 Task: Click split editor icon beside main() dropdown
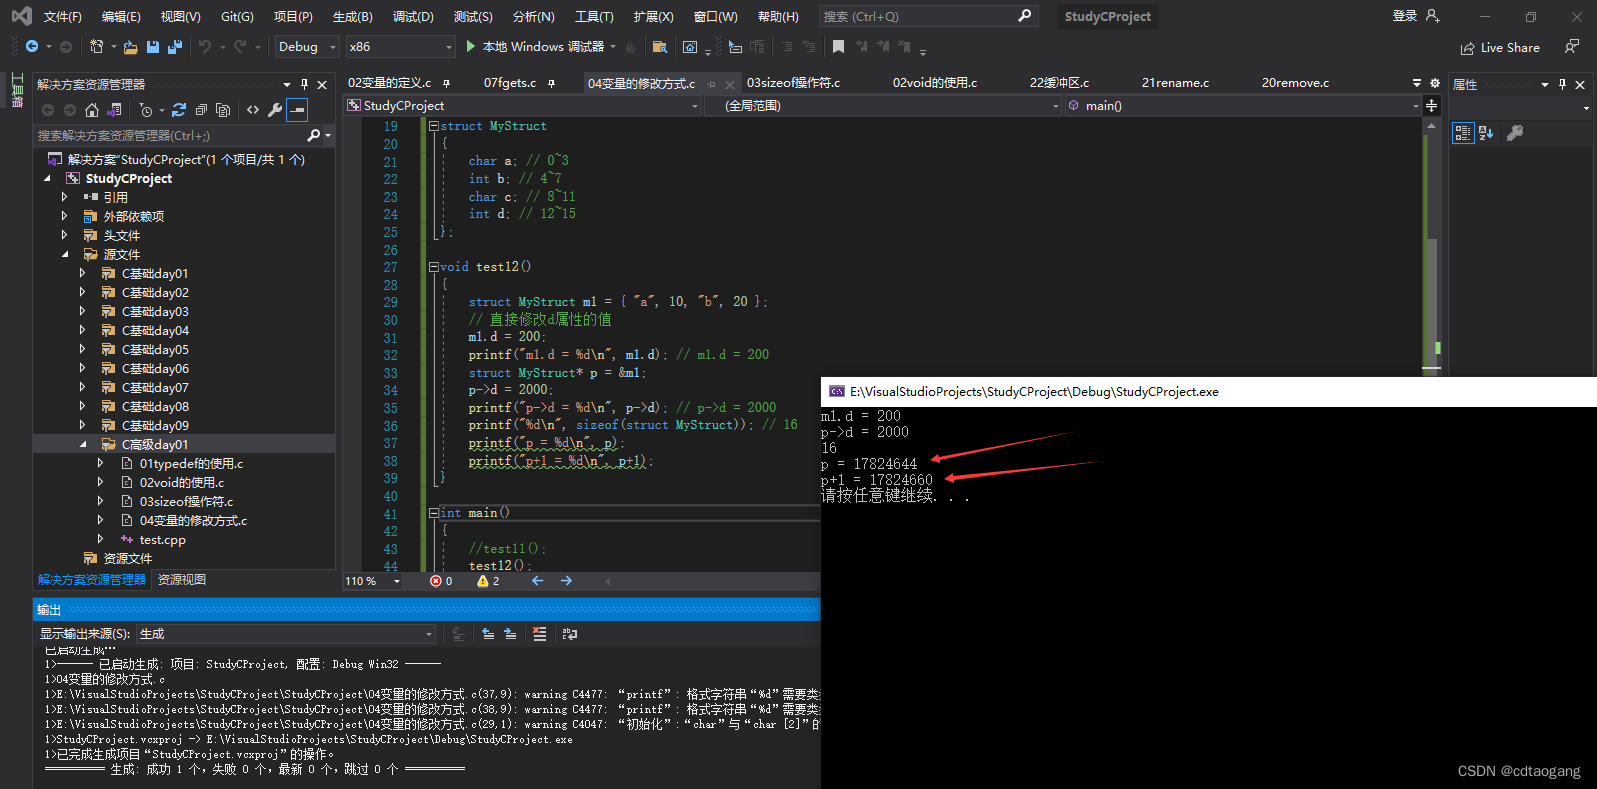coord(1432,106)
